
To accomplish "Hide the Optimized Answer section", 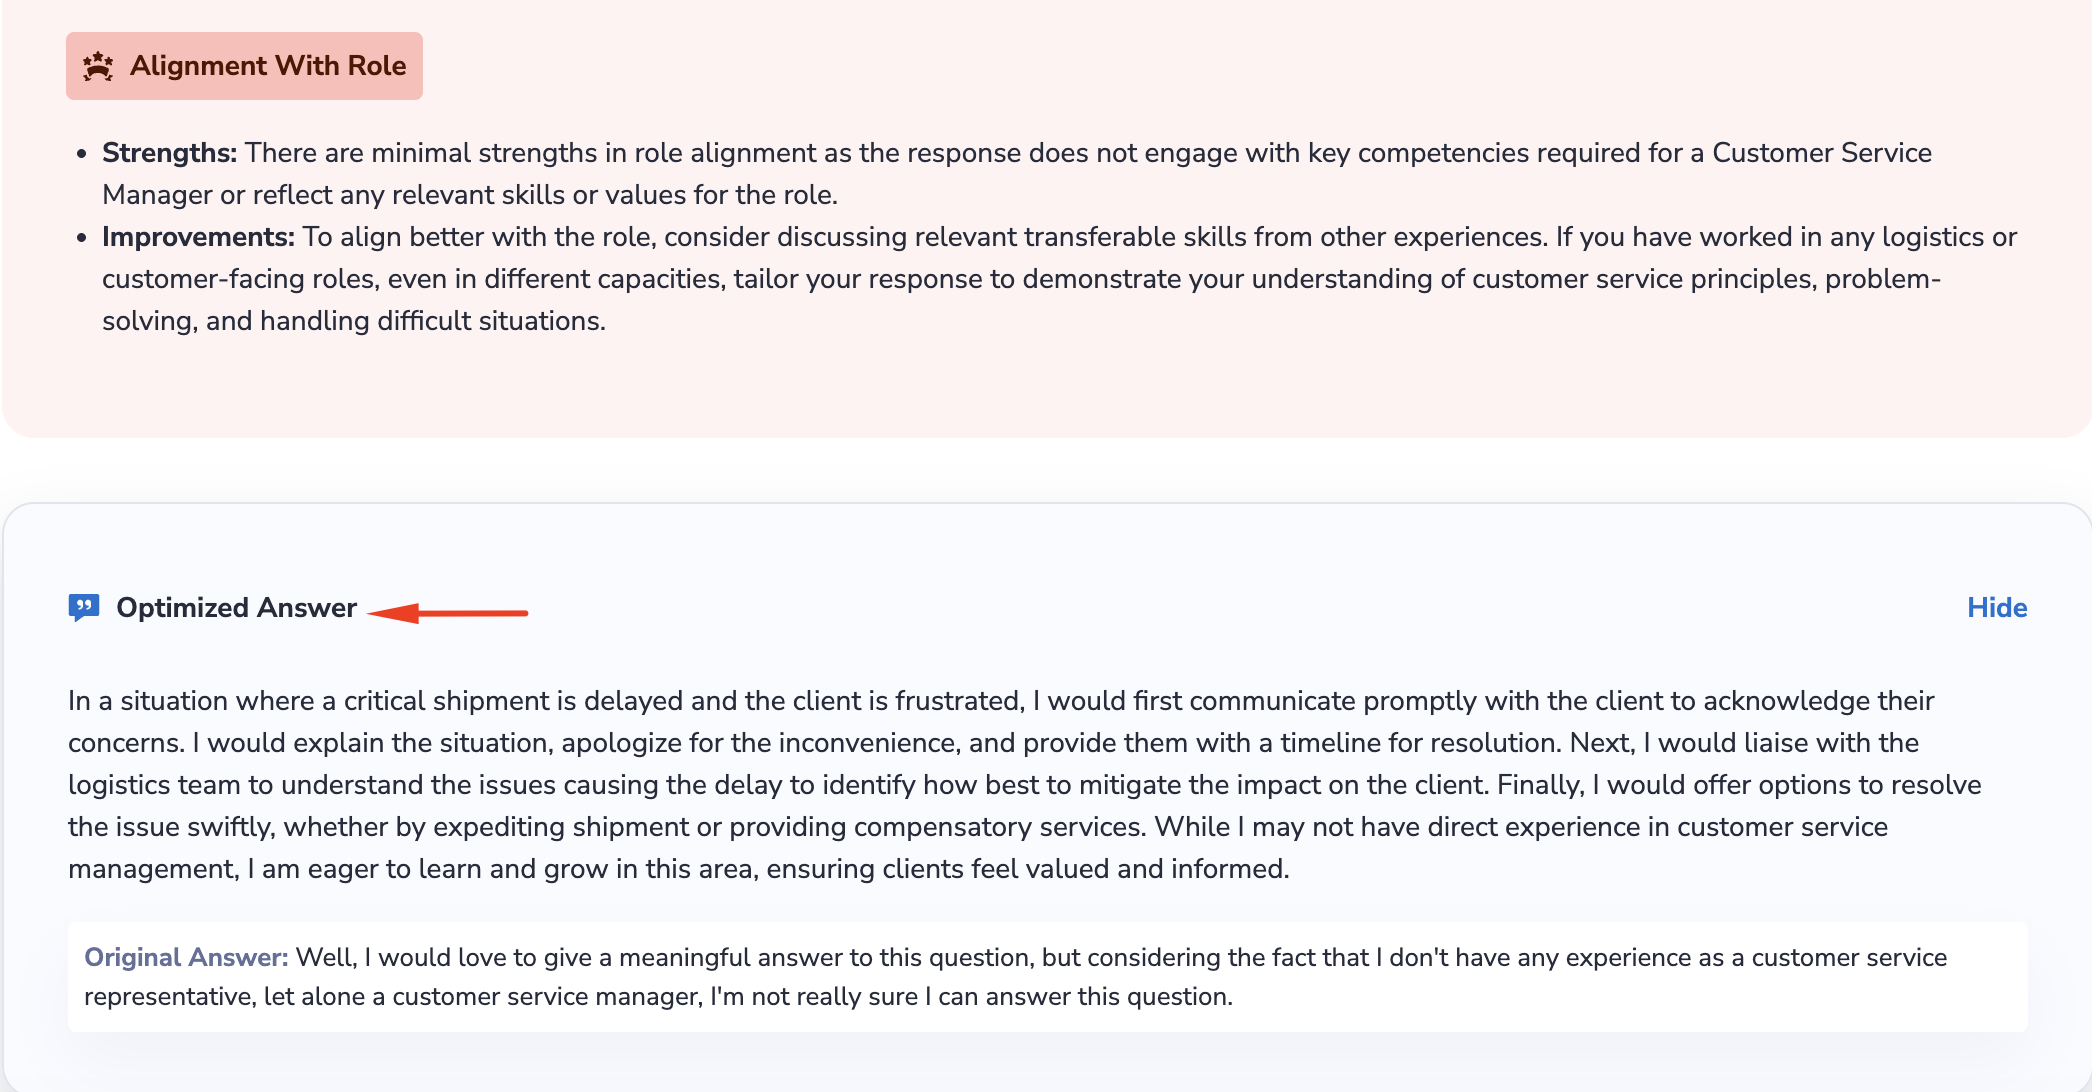I will [1996, 608].
